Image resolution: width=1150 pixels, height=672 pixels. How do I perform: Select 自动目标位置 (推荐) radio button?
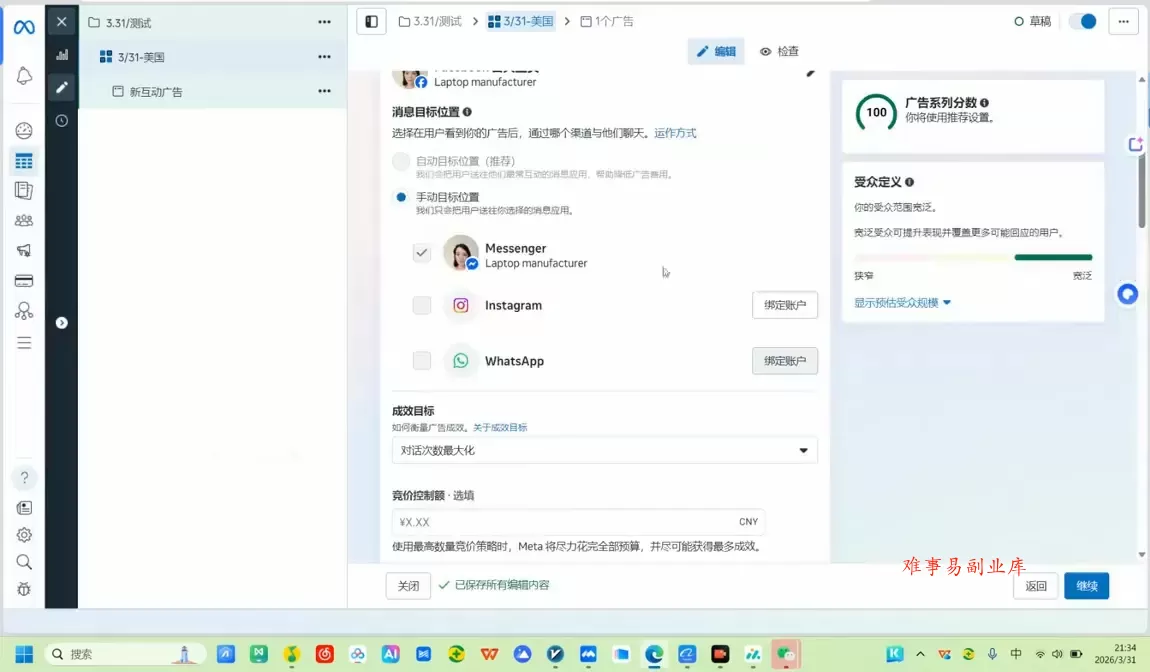400,161
